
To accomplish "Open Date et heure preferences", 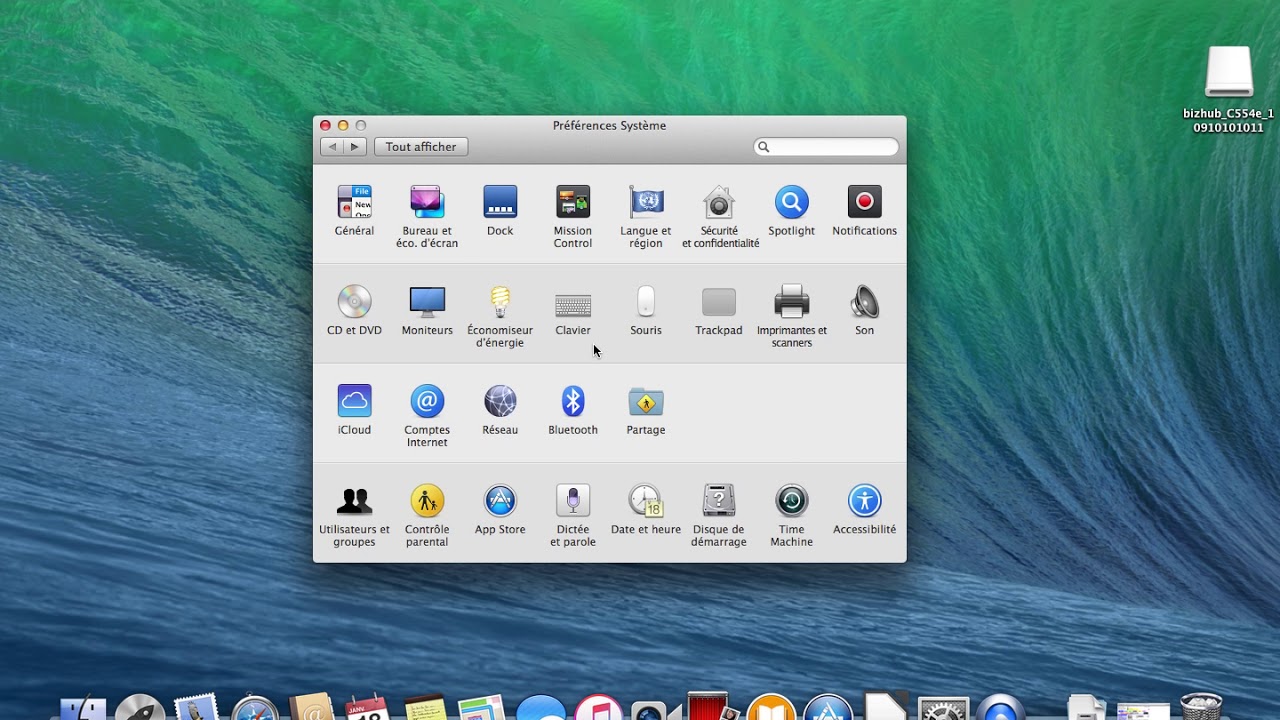I will (x=646, y=510).
